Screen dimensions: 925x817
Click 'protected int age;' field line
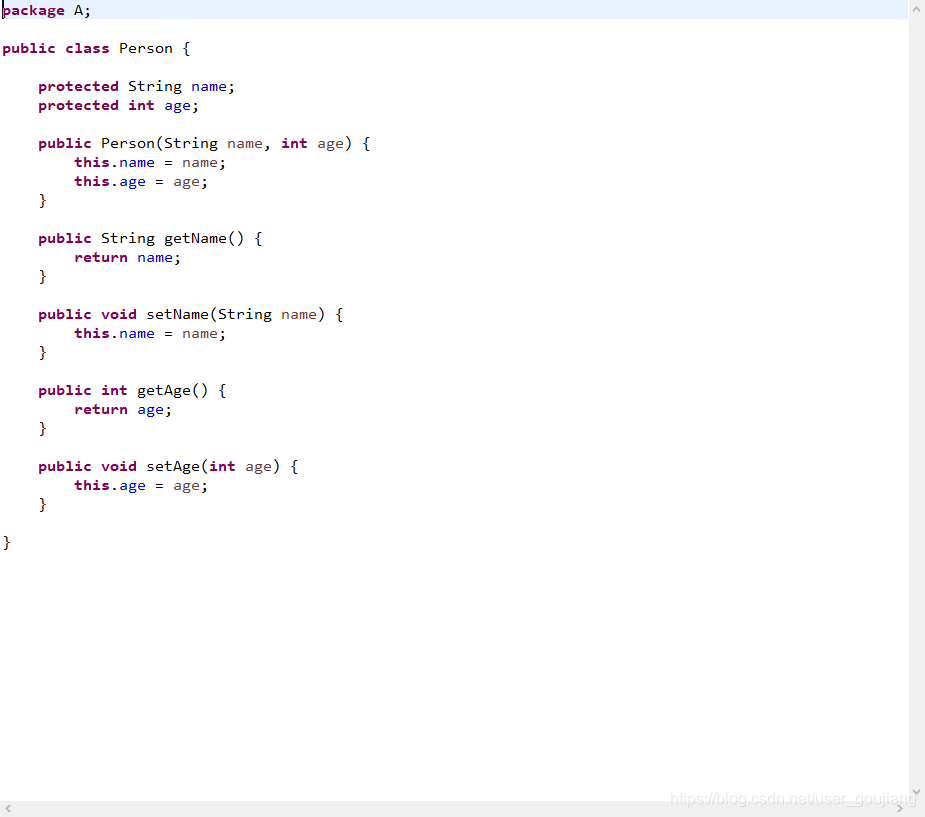119,106
